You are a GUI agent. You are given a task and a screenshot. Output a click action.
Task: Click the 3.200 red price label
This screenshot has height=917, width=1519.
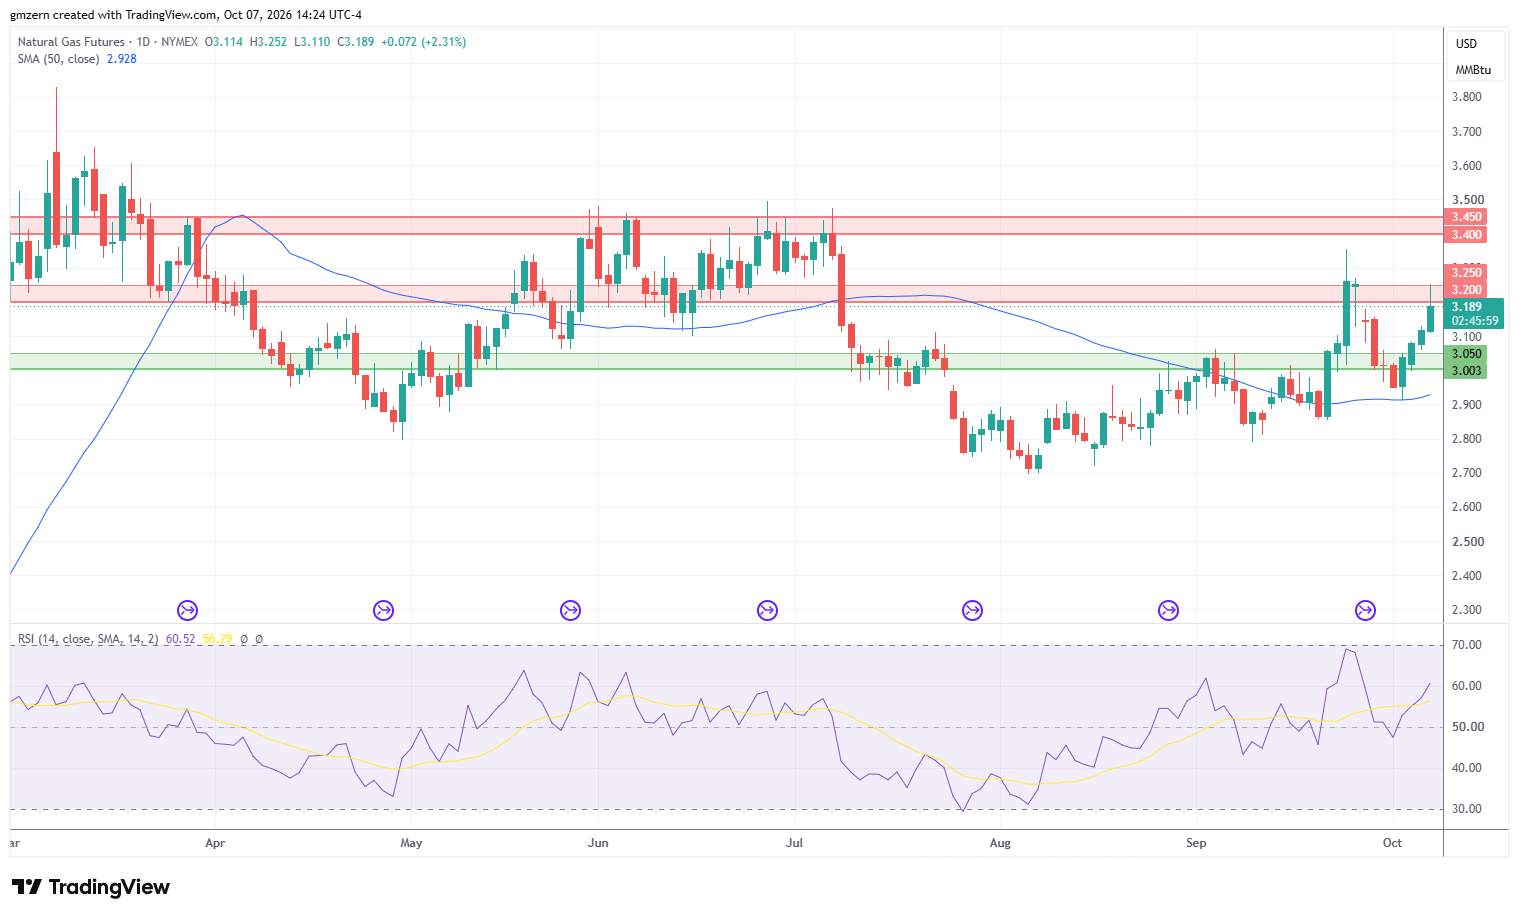click(1467, 290)
